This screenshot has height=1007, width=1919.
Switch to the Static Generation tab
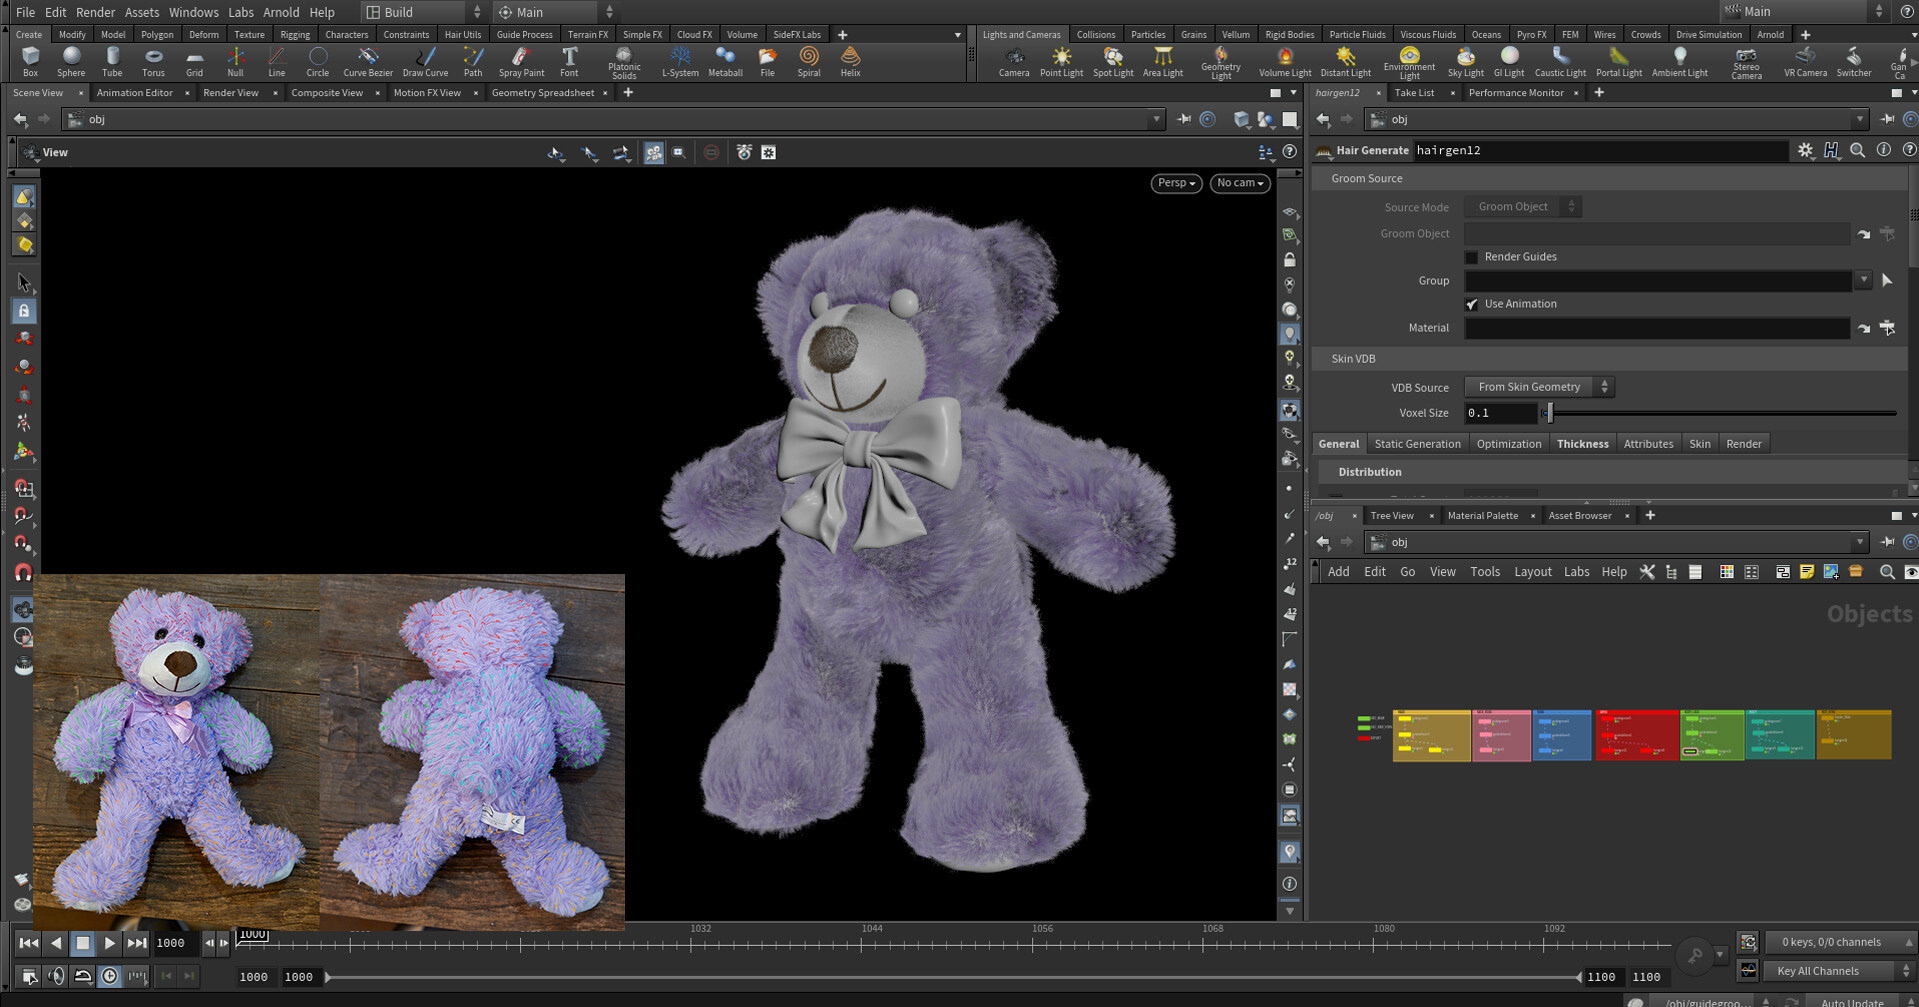point(1417,444)
